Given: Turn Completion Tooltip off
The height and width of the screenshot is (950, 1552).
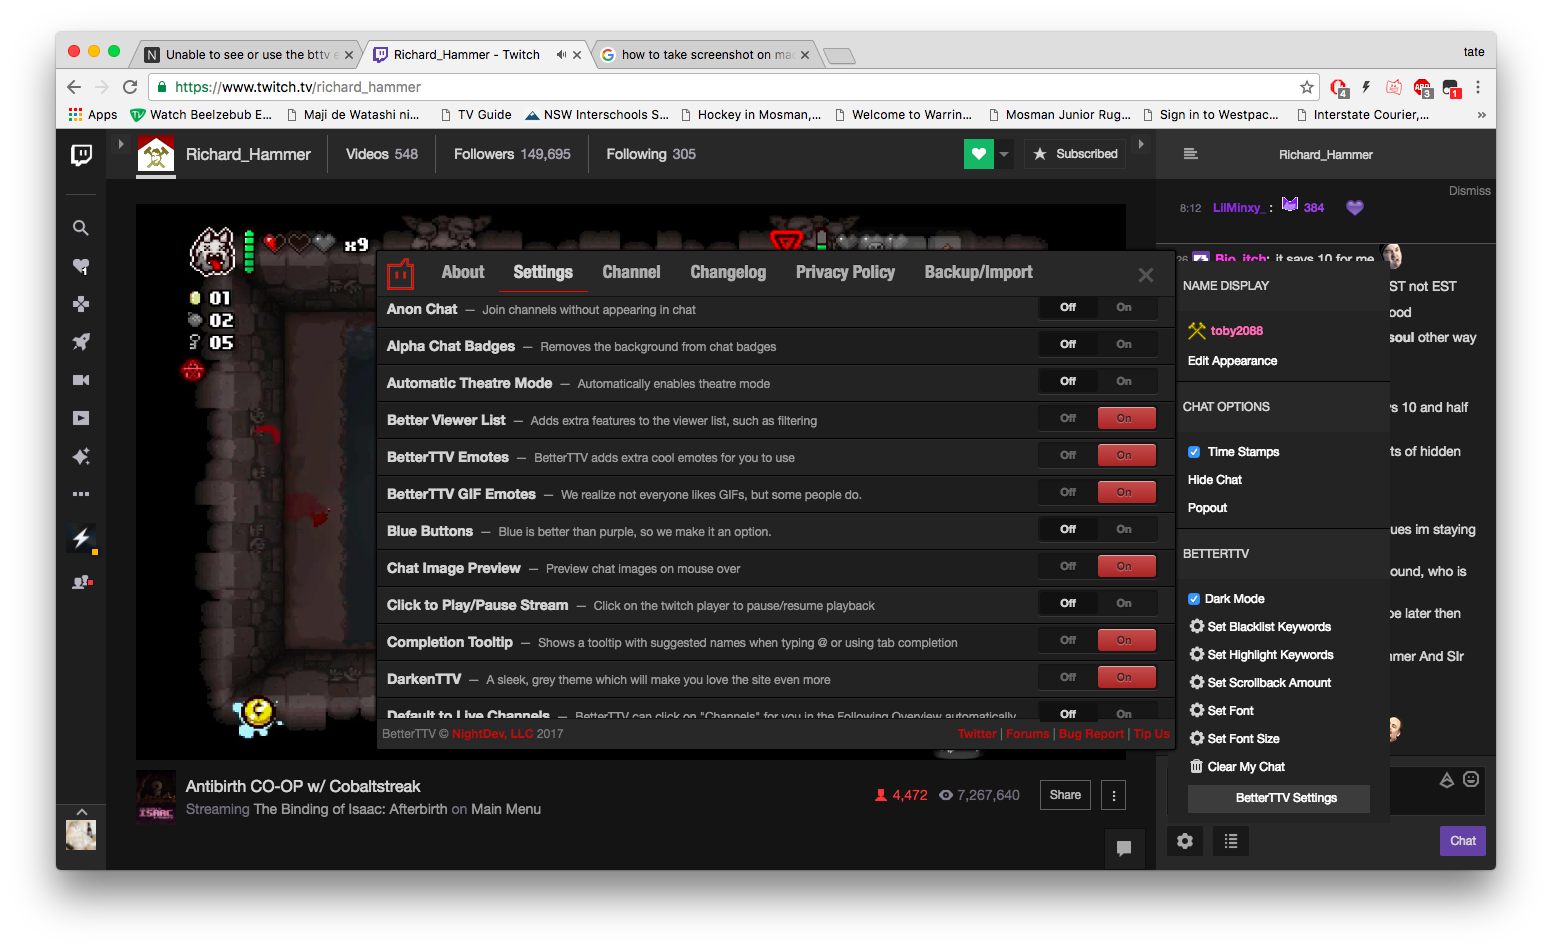Looking at the screenshot, I should click(x=1068, y=641).
